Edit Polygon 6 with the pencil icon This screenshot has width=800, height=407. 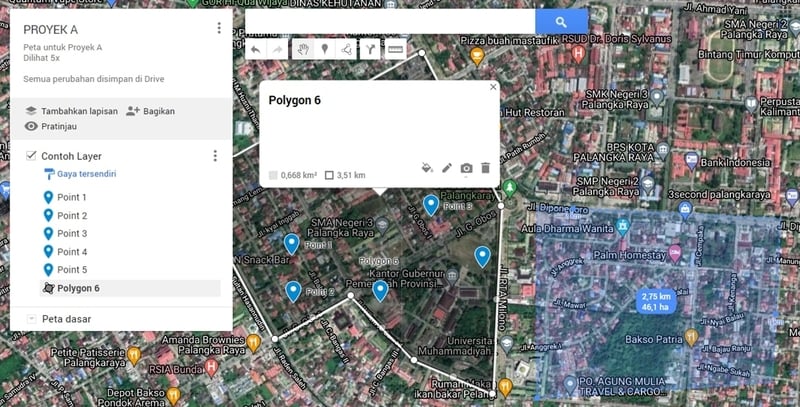click(x=447, y=168)
